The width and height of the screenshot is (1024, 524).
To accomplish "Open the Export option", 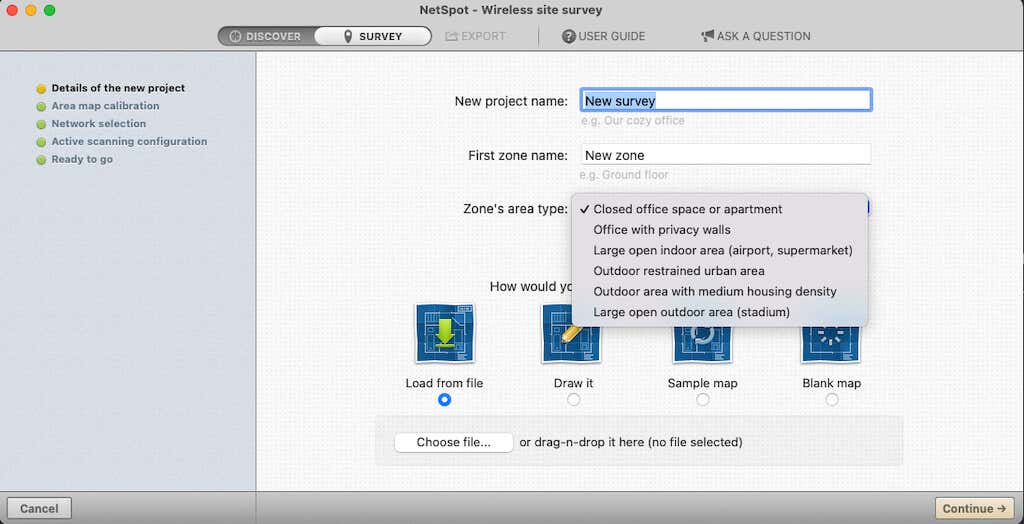I will (x=475, y=37).
